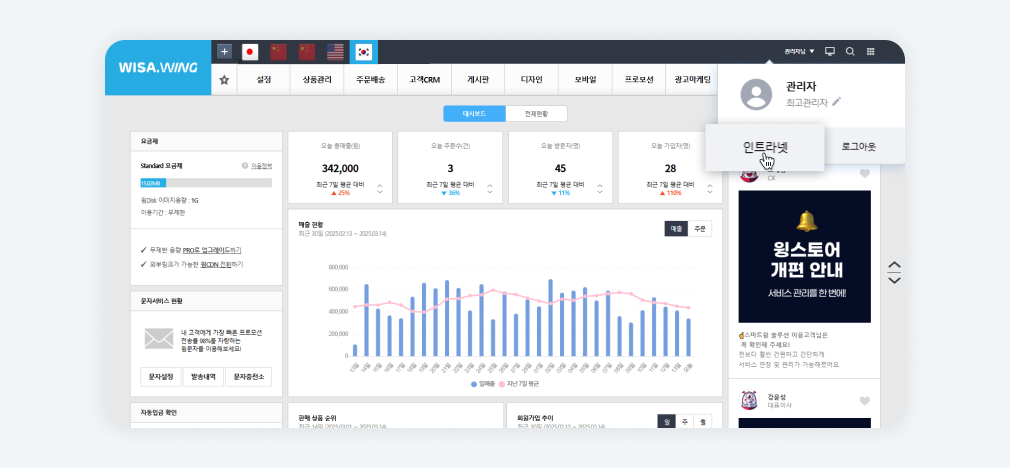Viewport: 1010px width, 468px height.
Task: Like the CX post with its heart icon
Action: click(x=864, y=173)
